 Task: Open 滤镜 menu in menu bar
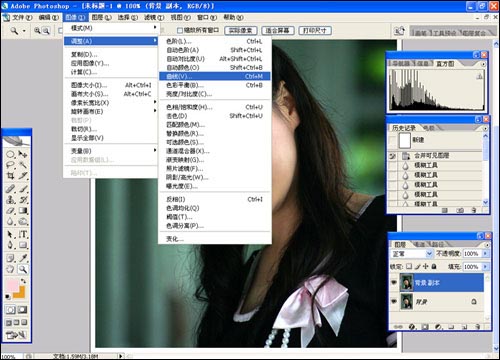154,17
